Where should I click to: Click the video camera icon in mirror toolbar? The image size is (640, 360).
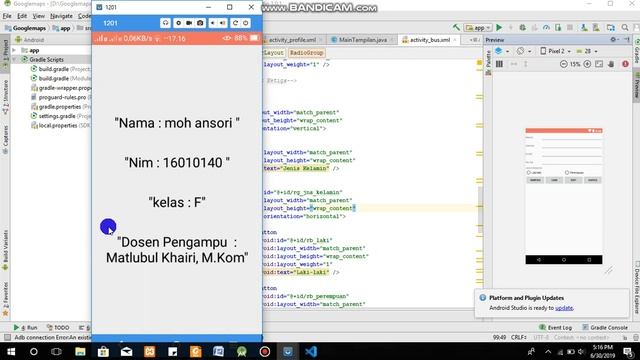[x=189, y=23]
